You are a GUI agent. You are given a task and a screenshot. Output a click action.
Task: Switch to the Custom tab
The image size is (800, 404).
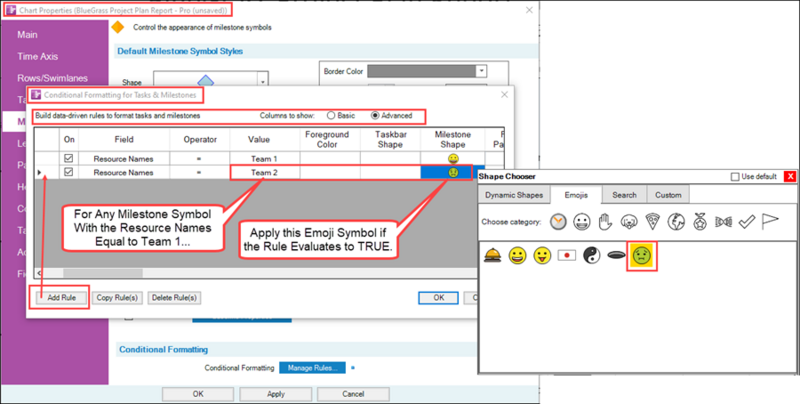pyautogui.click(x=668, y=195)
